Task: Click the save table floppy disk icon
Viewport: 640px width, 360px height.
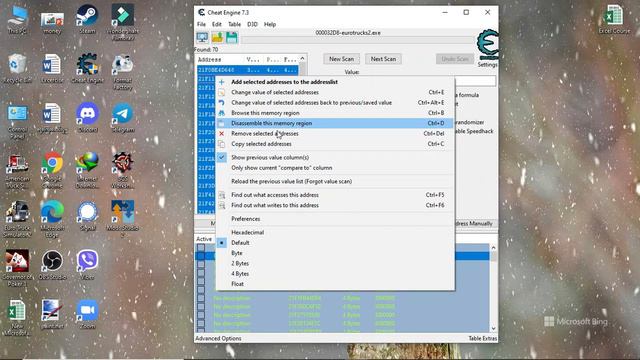Action: [231, 38]
